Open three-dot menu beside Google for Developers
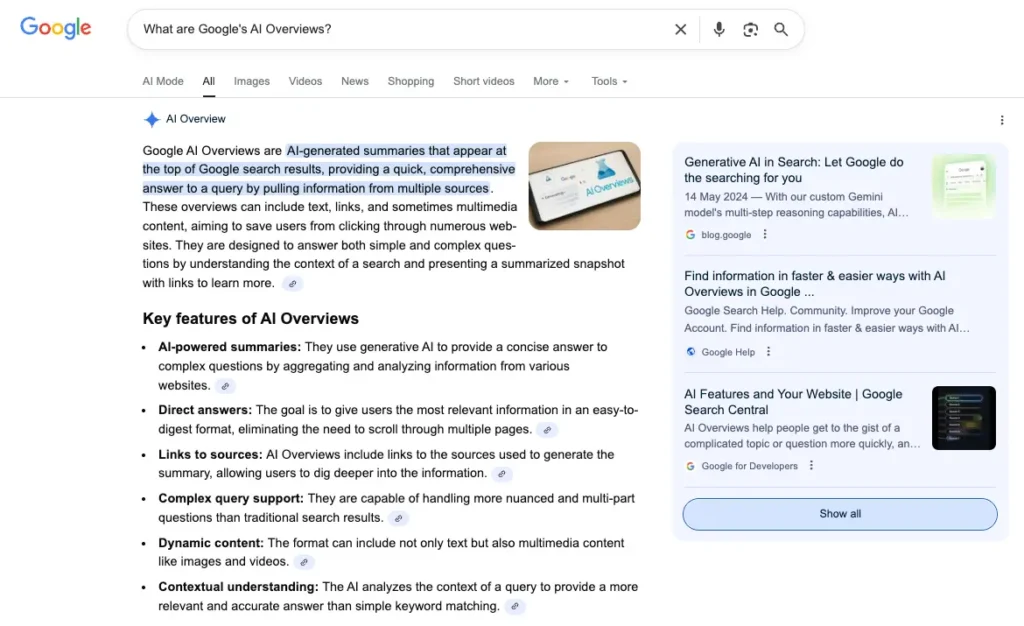This screenshot has width=1024, height=626. (811, 465)
